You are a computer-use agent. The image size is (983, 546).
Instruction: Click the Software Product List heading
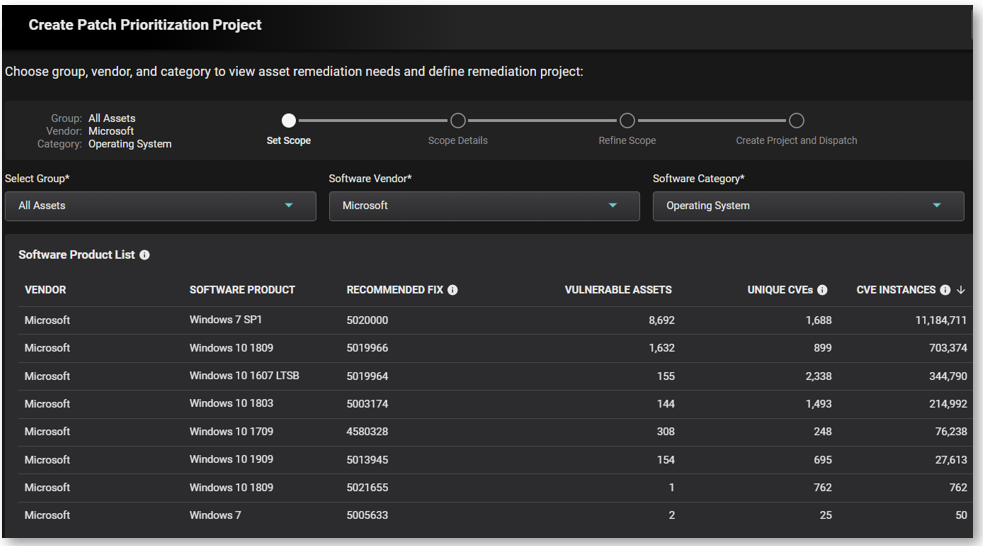pos(76,255)
